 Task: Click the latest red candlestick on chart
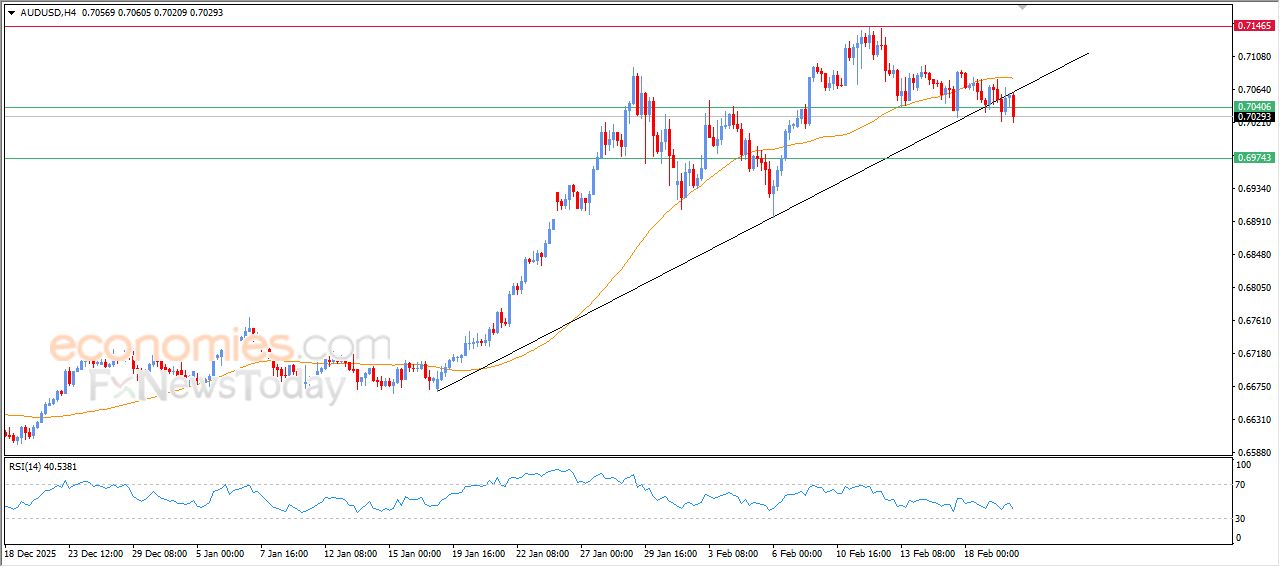[1014, 107]
